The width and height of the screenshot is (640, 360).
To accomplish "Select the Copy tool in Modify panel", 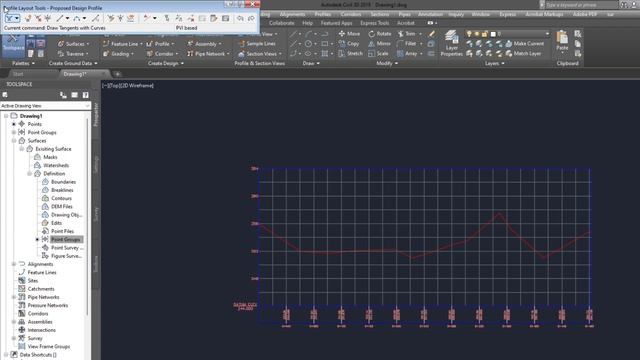I will tap(349, 44).
